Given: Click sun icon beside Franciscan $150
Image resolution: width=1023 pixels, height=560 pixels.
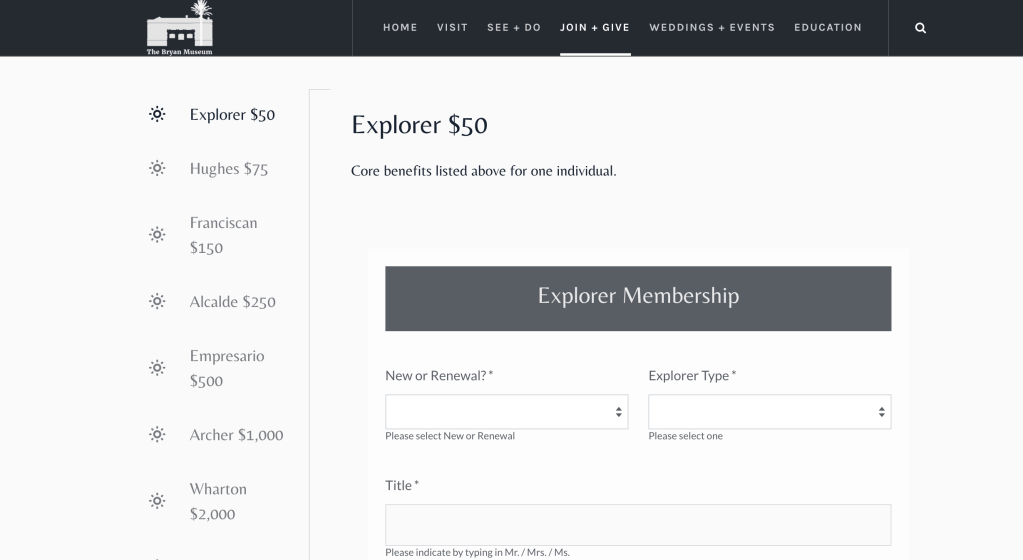Looking at the screenshot, I should pos(157,235).
